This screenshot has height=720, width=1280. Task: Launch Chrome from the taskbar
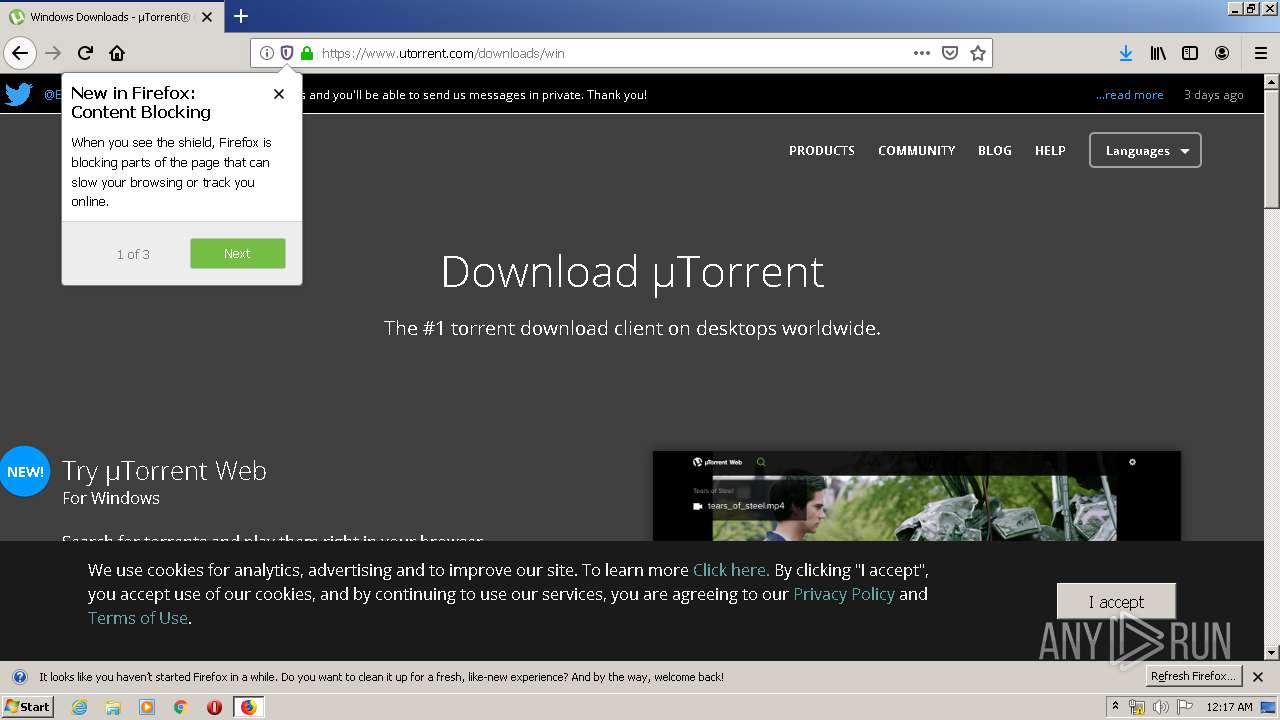pyautogui.click(x=181, y=707)
